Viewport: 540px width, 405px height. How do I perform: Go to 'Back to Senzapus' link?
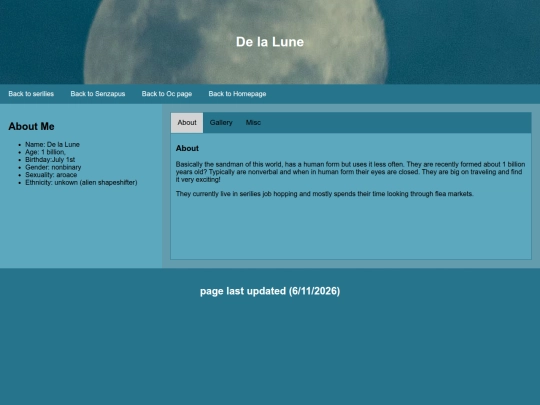click(98, 94)
